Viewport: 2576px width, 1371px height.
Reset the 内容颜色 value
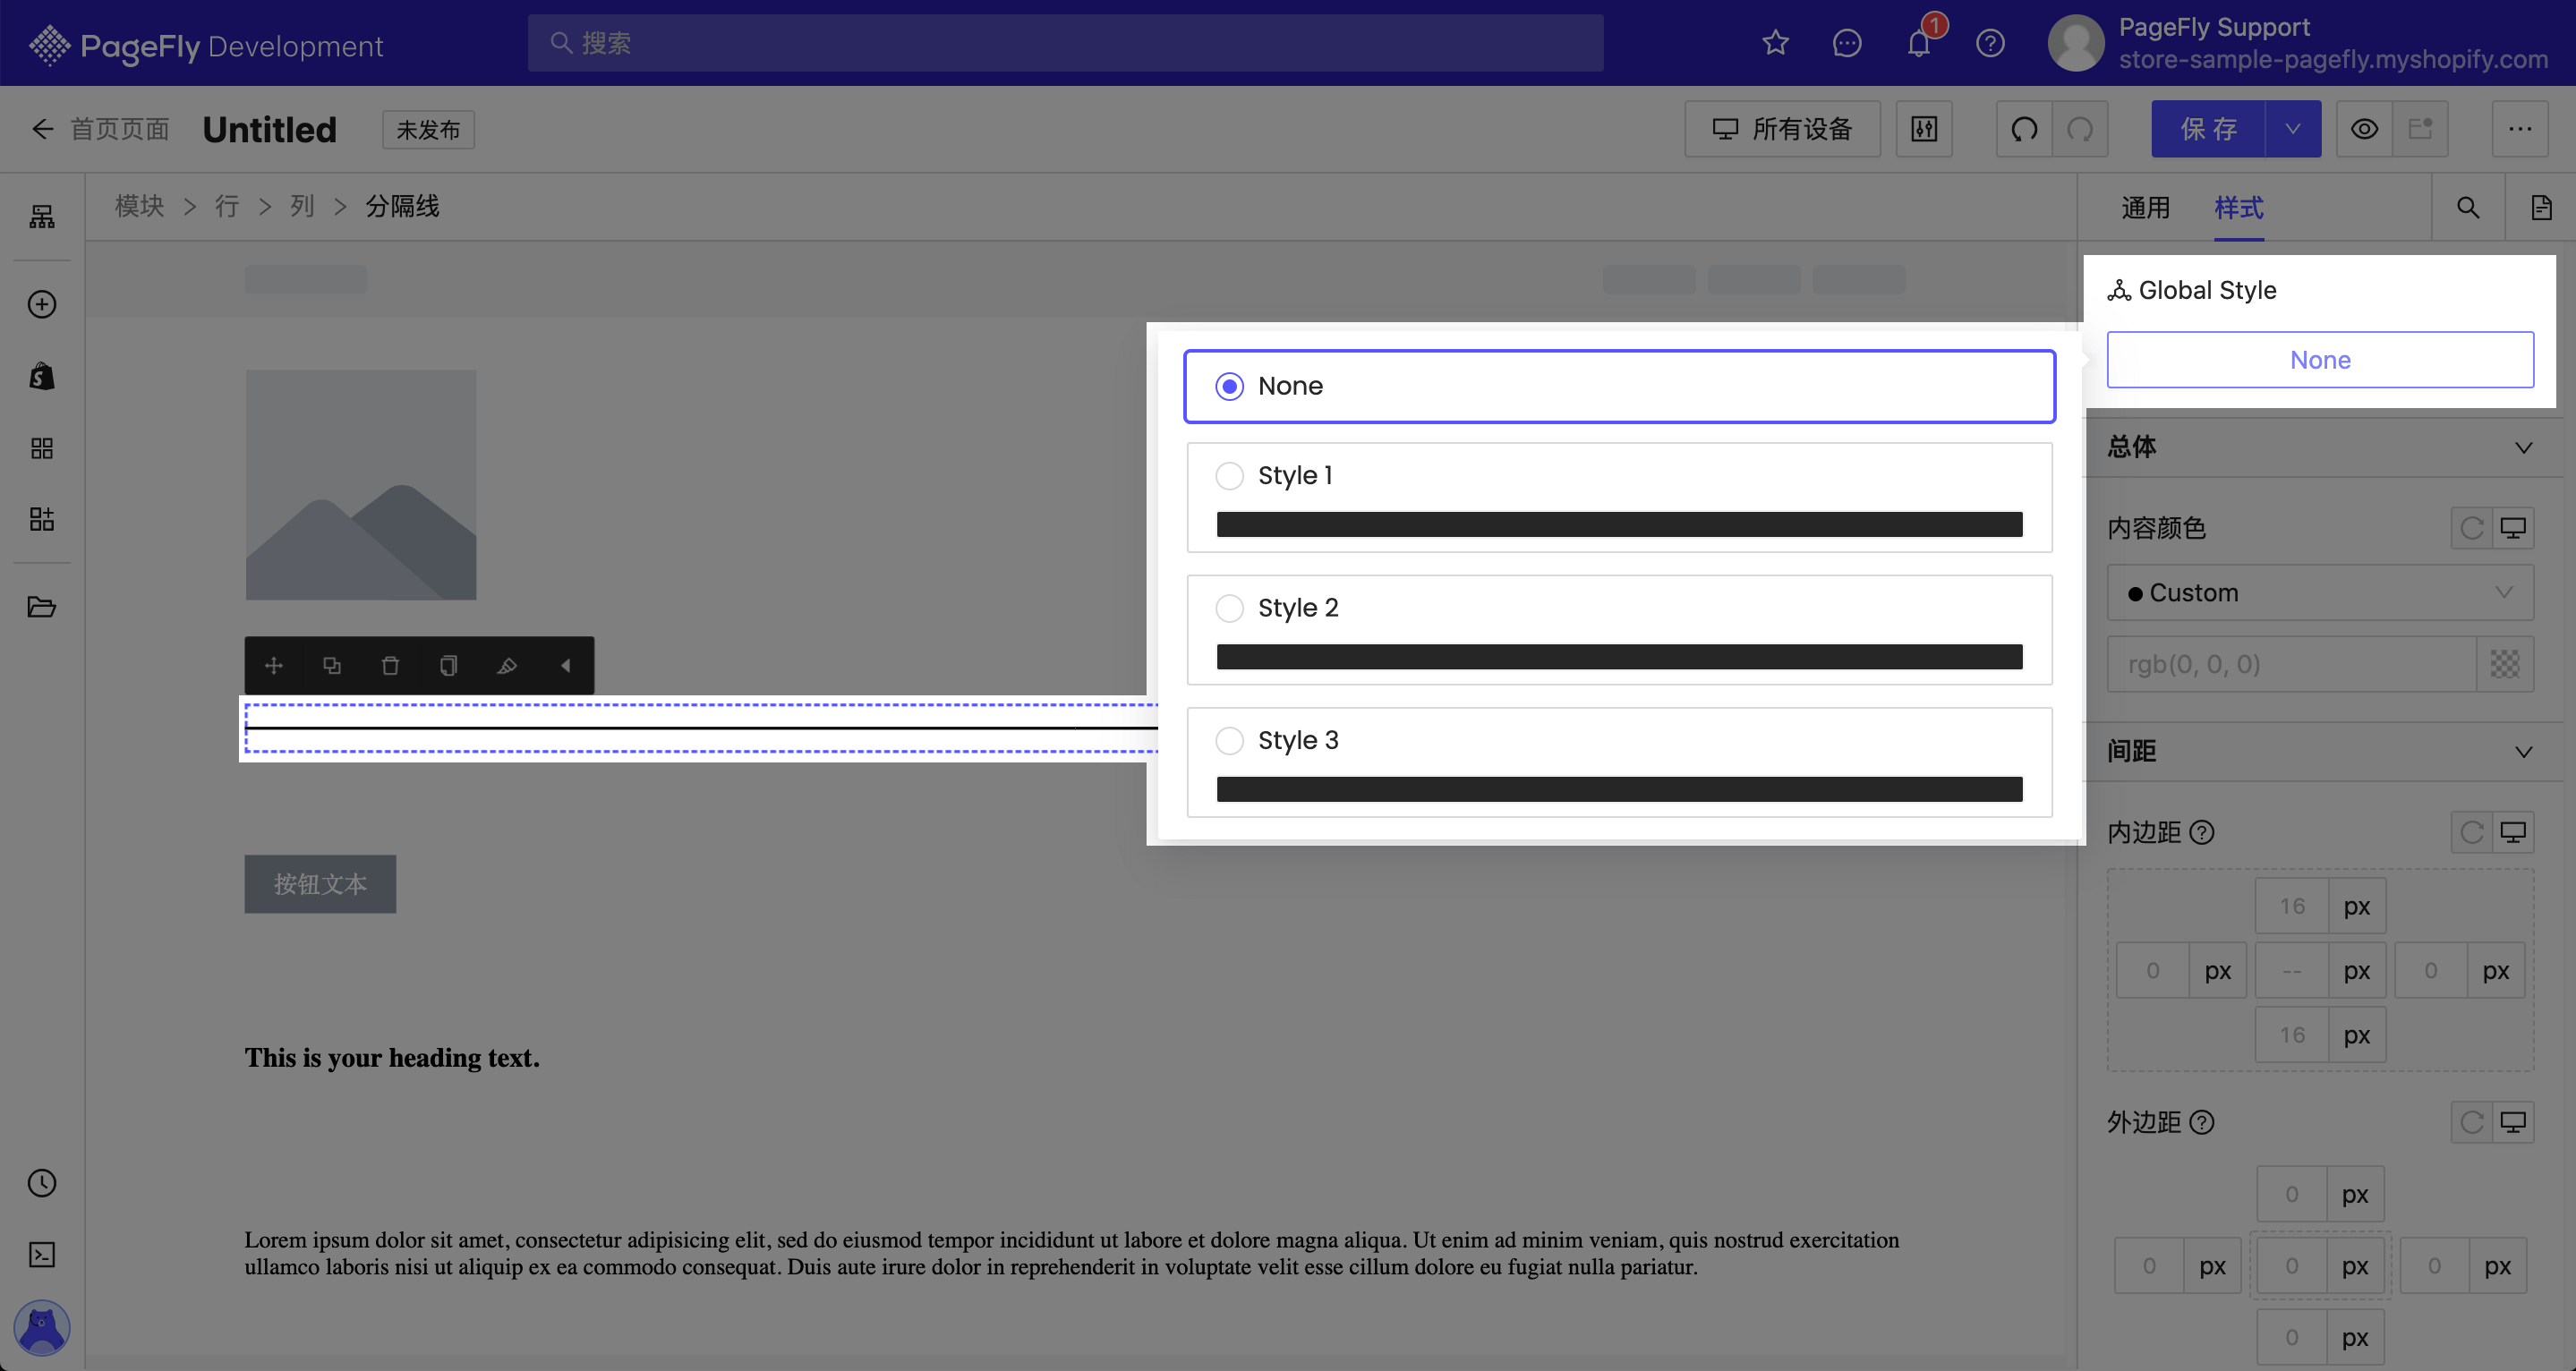(x=2472, y=528)
